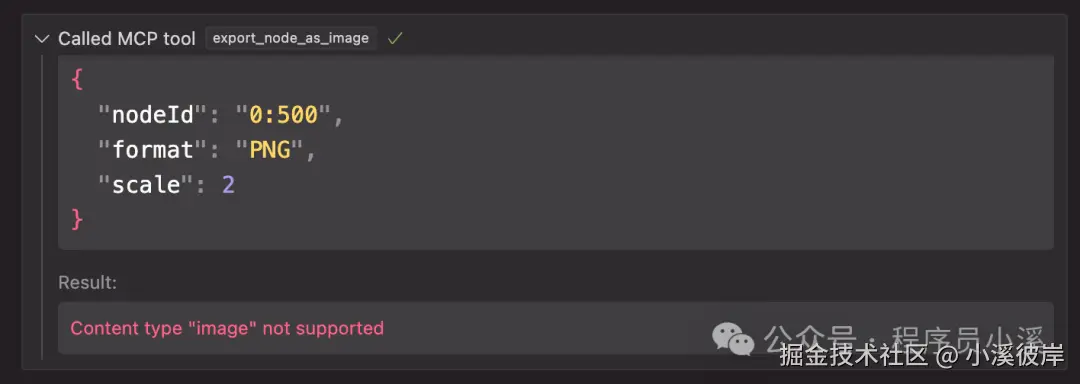
Task: Collapse the Called MCP tool section chevron
Action: [x=42, y=39]
